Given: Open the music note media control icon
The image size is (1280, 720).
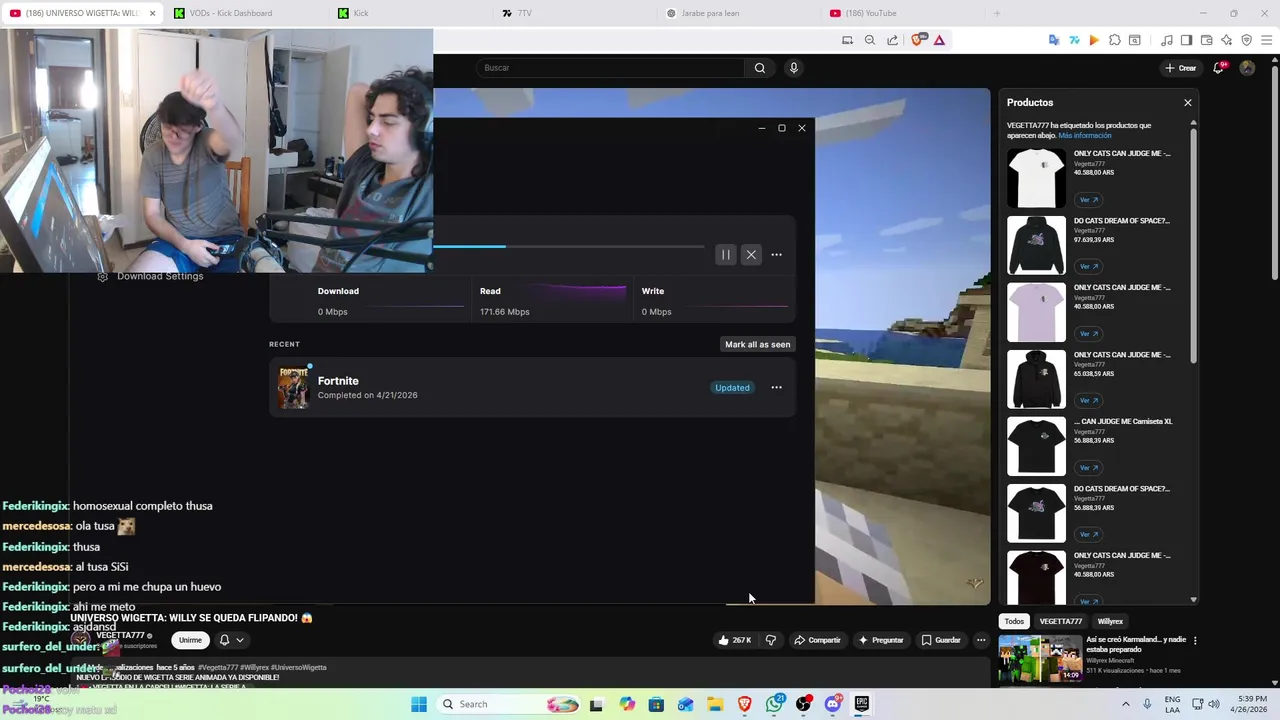Looking at the screenshot, I should [x=1167, y=40].
